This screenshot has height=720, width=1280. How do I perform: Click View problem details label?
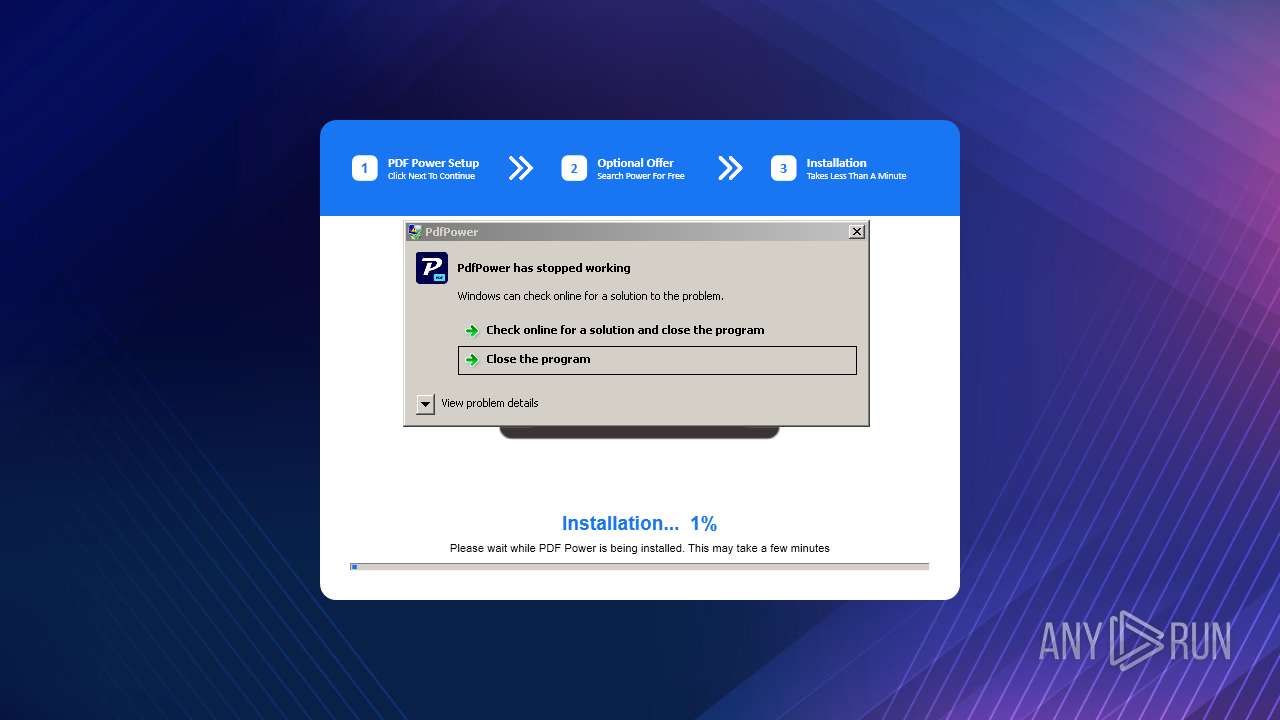490,403
